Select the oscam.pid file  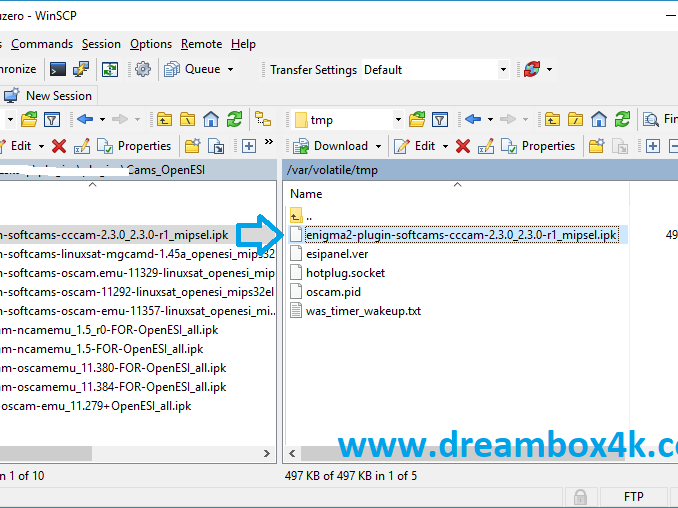click(x=333, y=292)
